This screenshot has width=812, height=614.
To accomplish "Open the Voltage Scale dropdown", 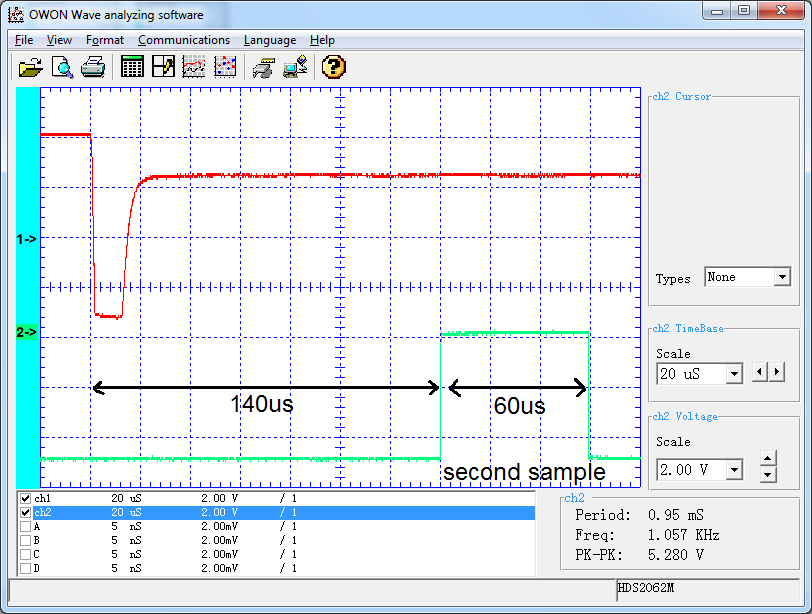I will pyautogui.click(x=734, y=469).
